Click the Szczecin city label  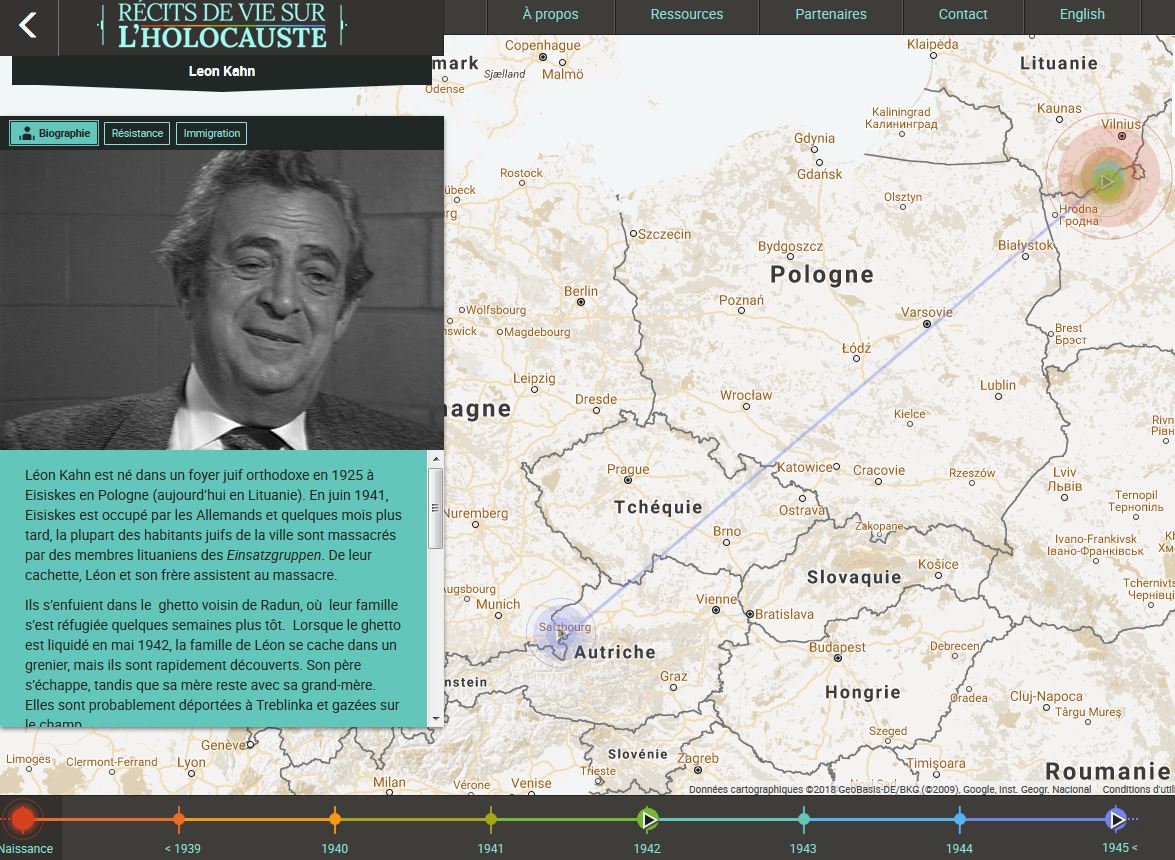664,234
